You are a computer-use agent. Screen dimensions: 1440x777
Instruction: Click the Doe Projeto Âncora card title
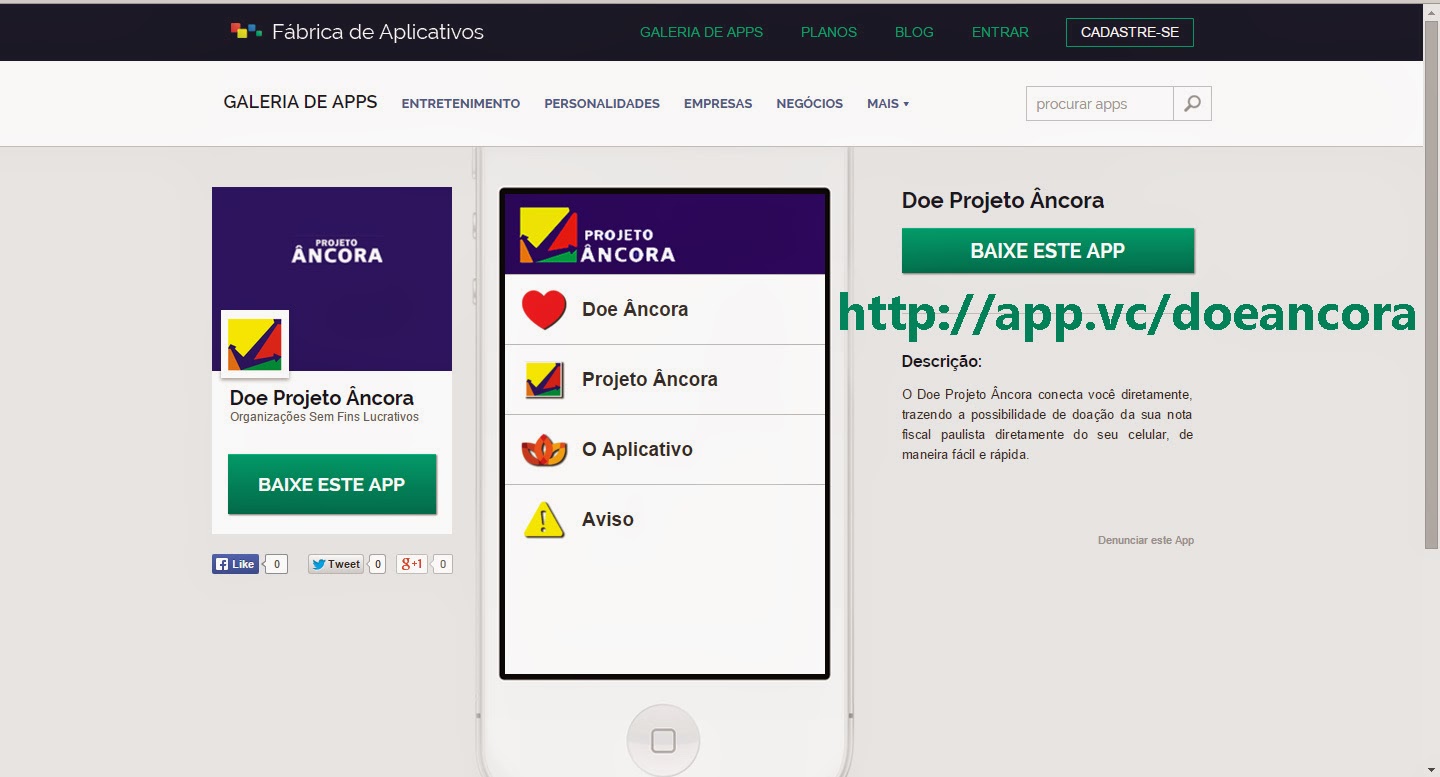tap(322, 397)
